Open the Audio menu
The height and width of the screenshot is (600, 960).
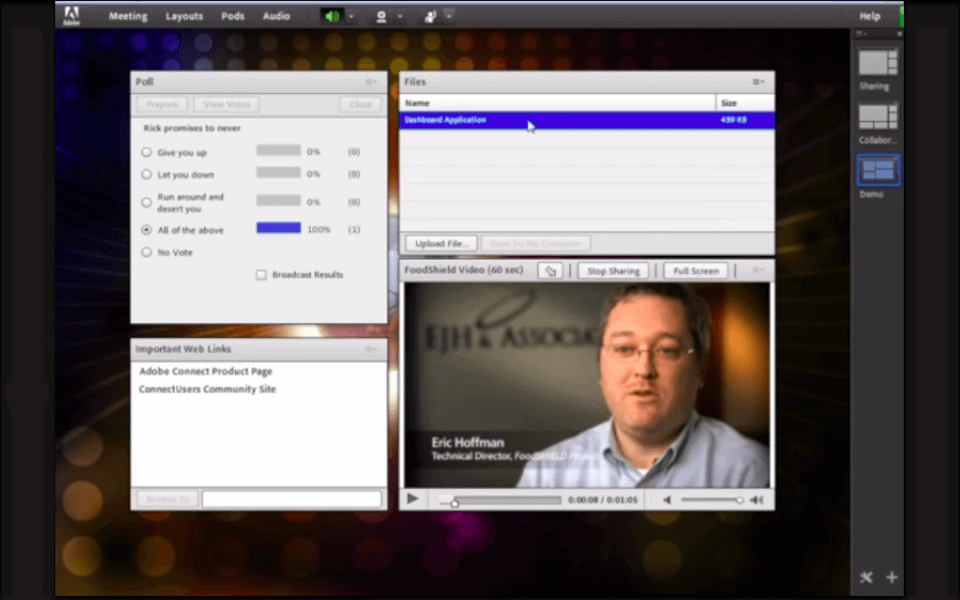click(x=276, y=17)
